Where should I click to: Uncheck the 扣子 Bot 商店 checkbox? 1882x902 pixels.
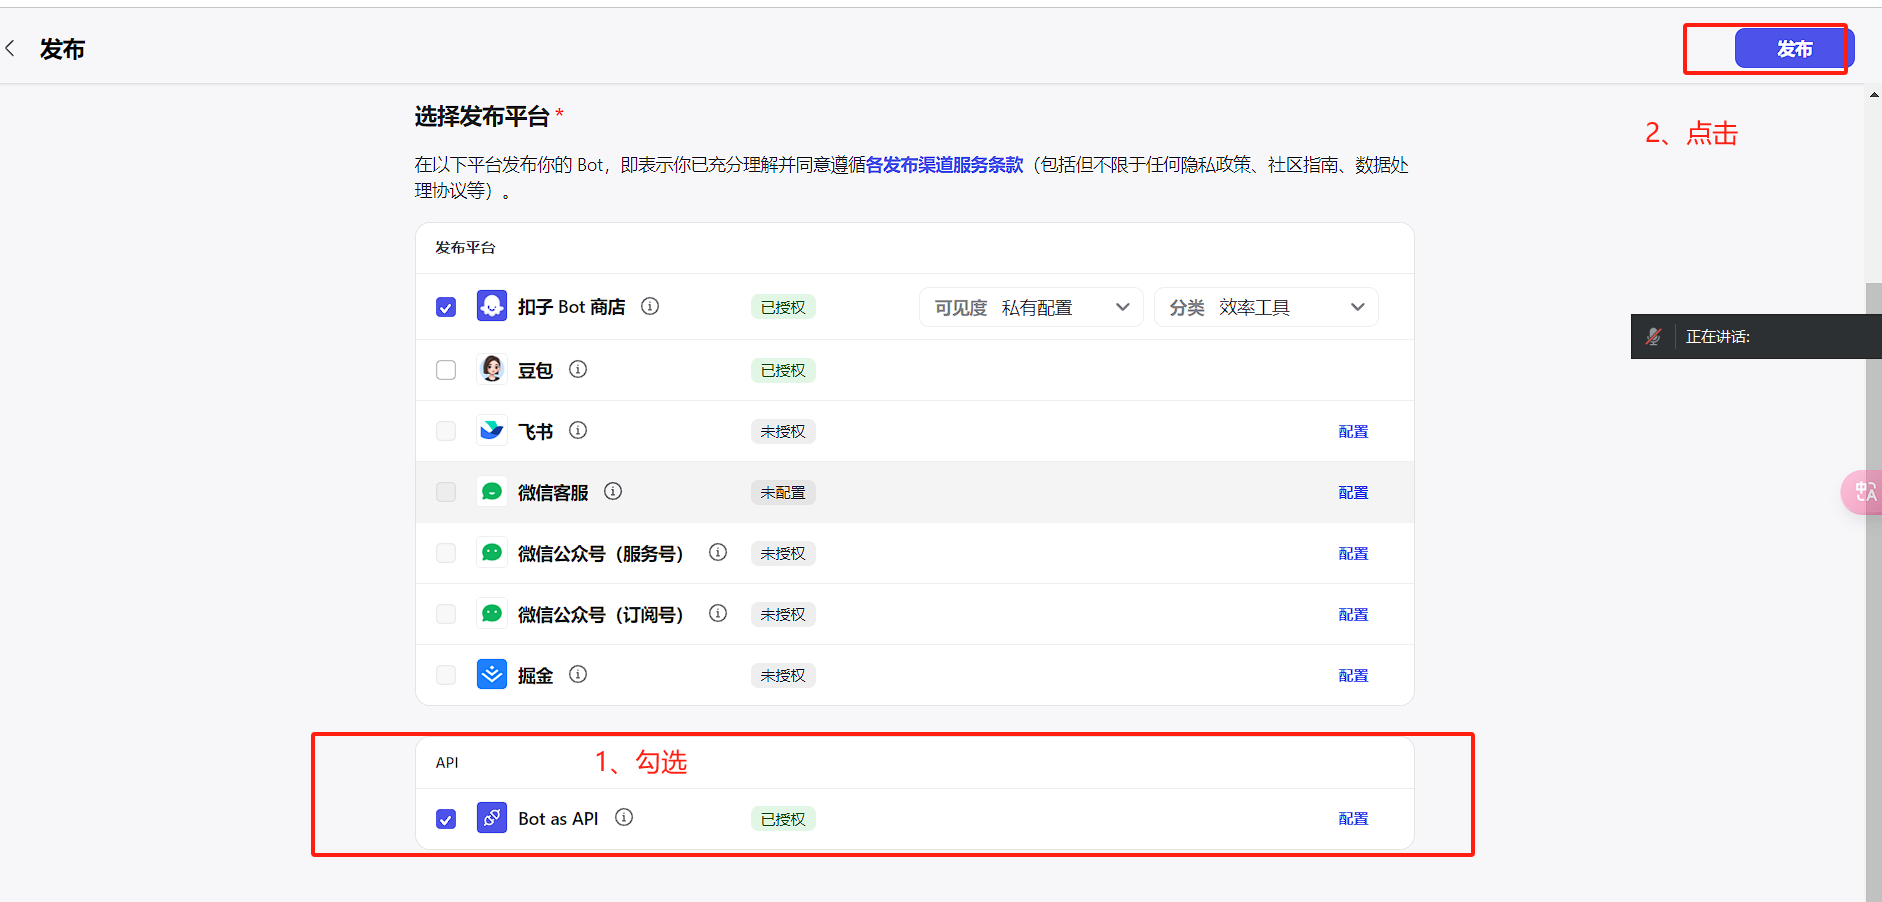pos(446,307)
